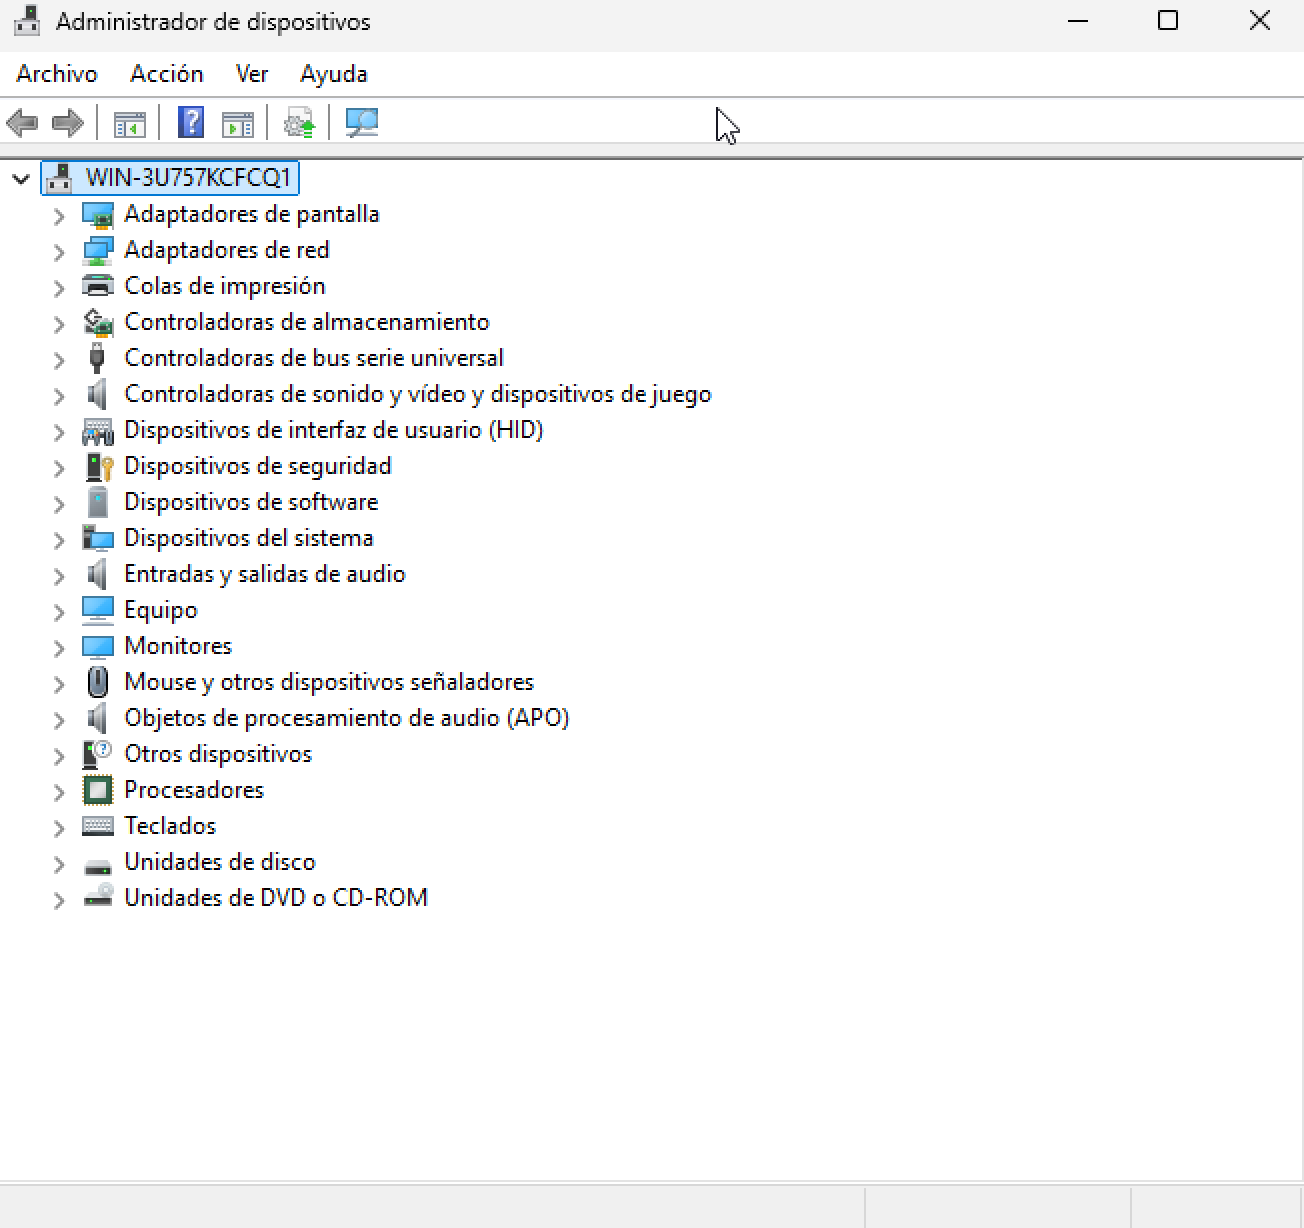The width and height of the screenshot is (1304, 1228).
Task: Click the Teclados keyboard icon
Action: [x=98, y=826]
